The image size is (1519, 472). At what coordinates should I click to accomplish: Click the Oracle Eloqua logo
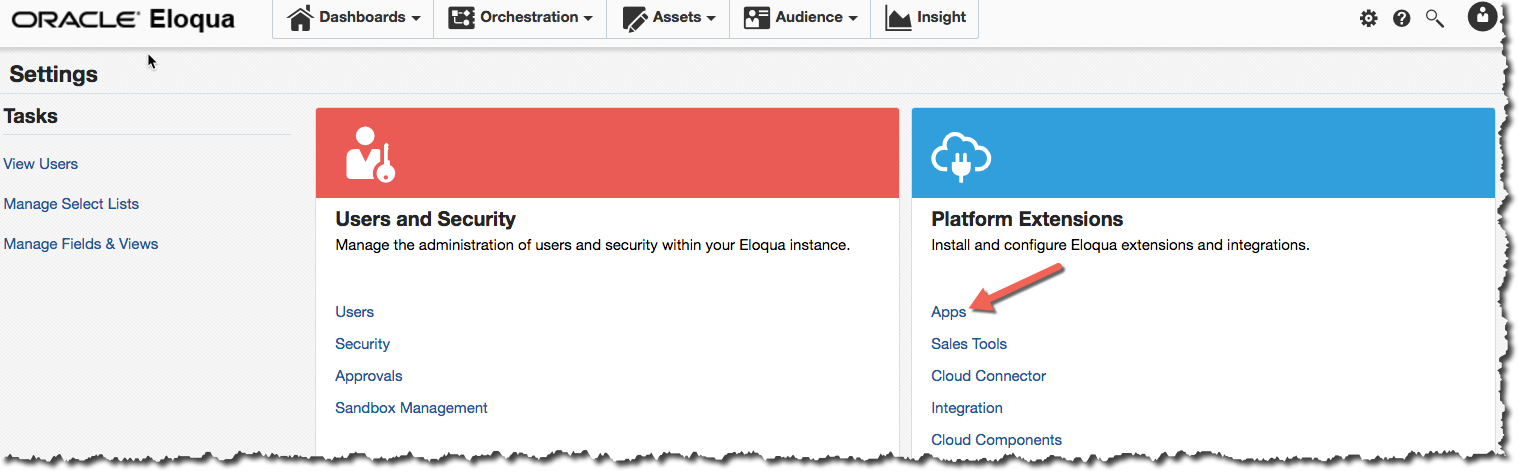[x=123, y=19]
